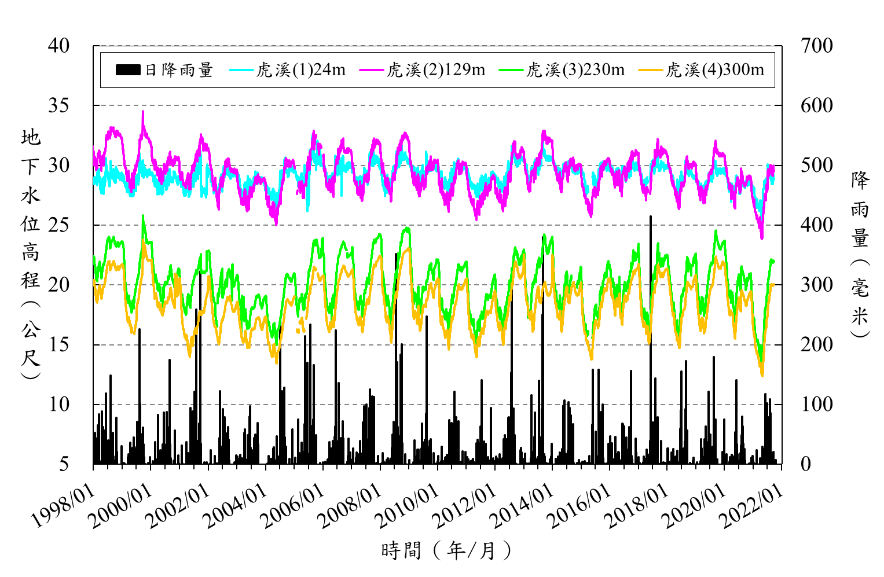Select the cyan line legend swatch
884x577 pixels.
coord(241,70)
